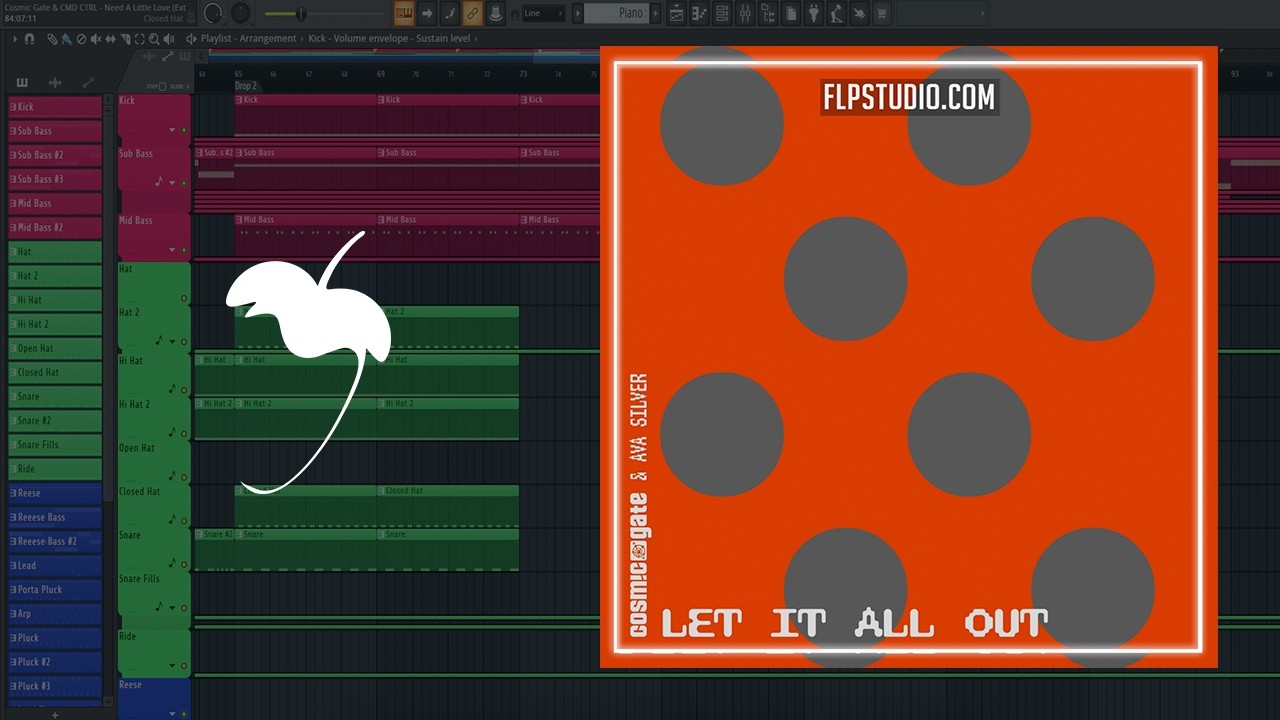Toggle typing keyboard to piano button
1280x720 pixels.
click(405, 13)
